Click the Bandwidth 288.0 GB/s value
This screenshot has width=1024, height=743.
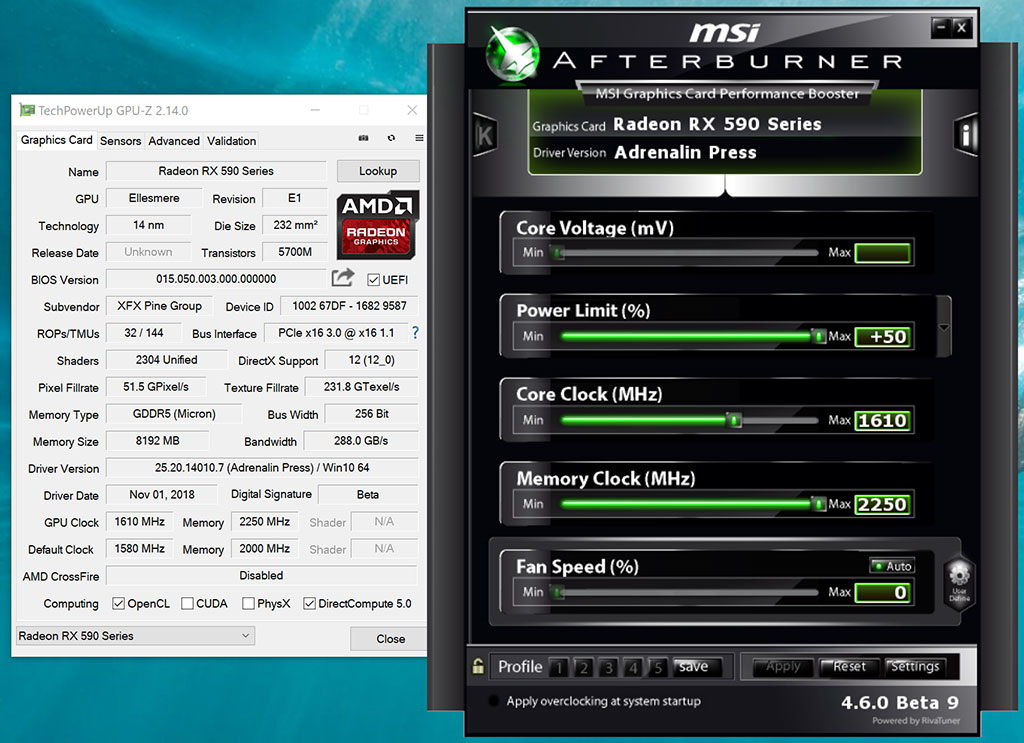click(x=361, y=441)
